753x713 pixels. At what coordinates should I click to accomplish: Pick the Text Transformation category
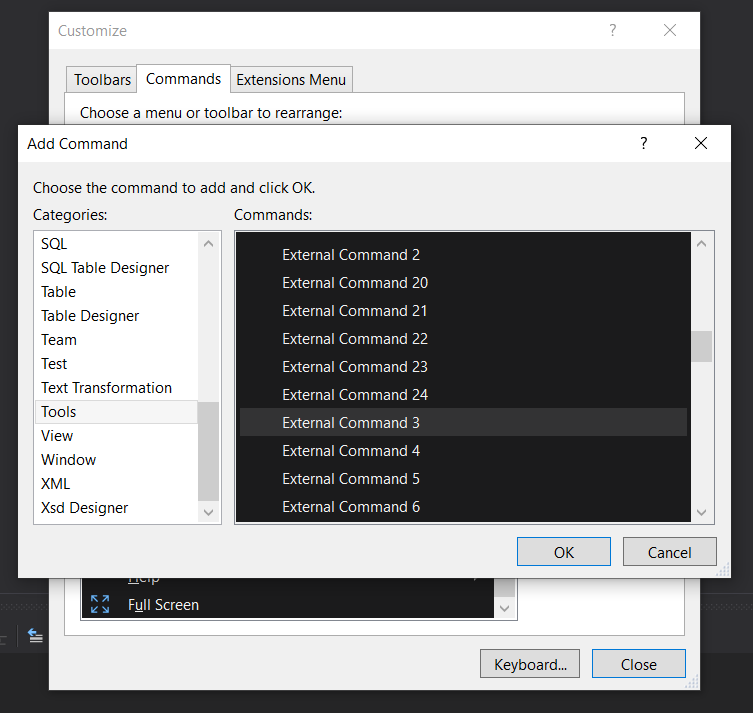click(x=116, y=388)
